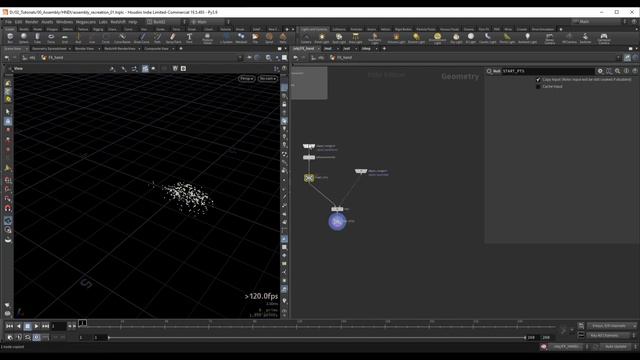The height and width of the screenshot is (360, 640).
Task: Toggle the Cache Input checkbox
Action: 538,87
